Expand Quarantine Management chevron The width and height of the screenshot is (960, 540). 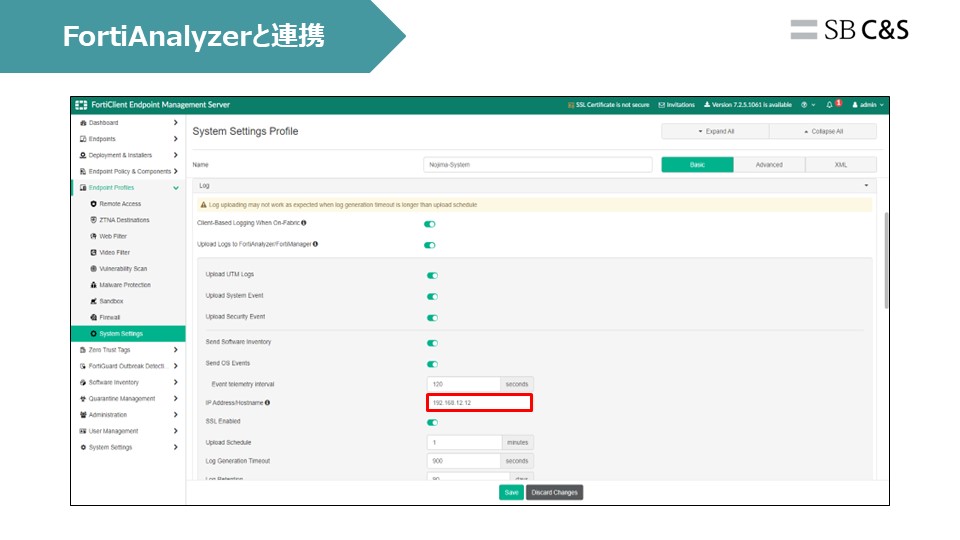[176, 399]
